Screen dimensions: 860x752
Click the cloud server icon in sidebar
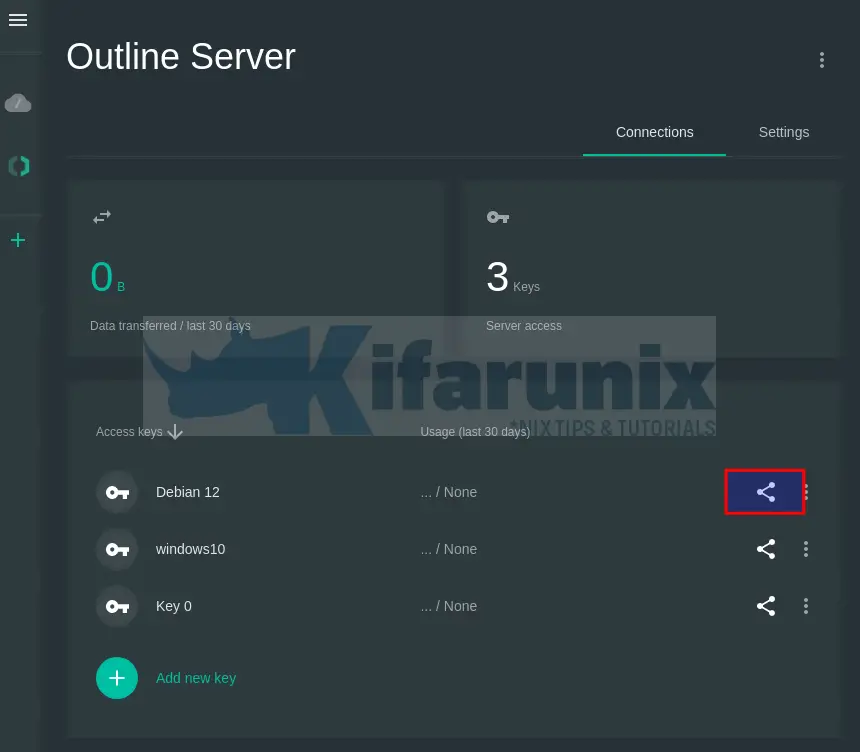18,103
